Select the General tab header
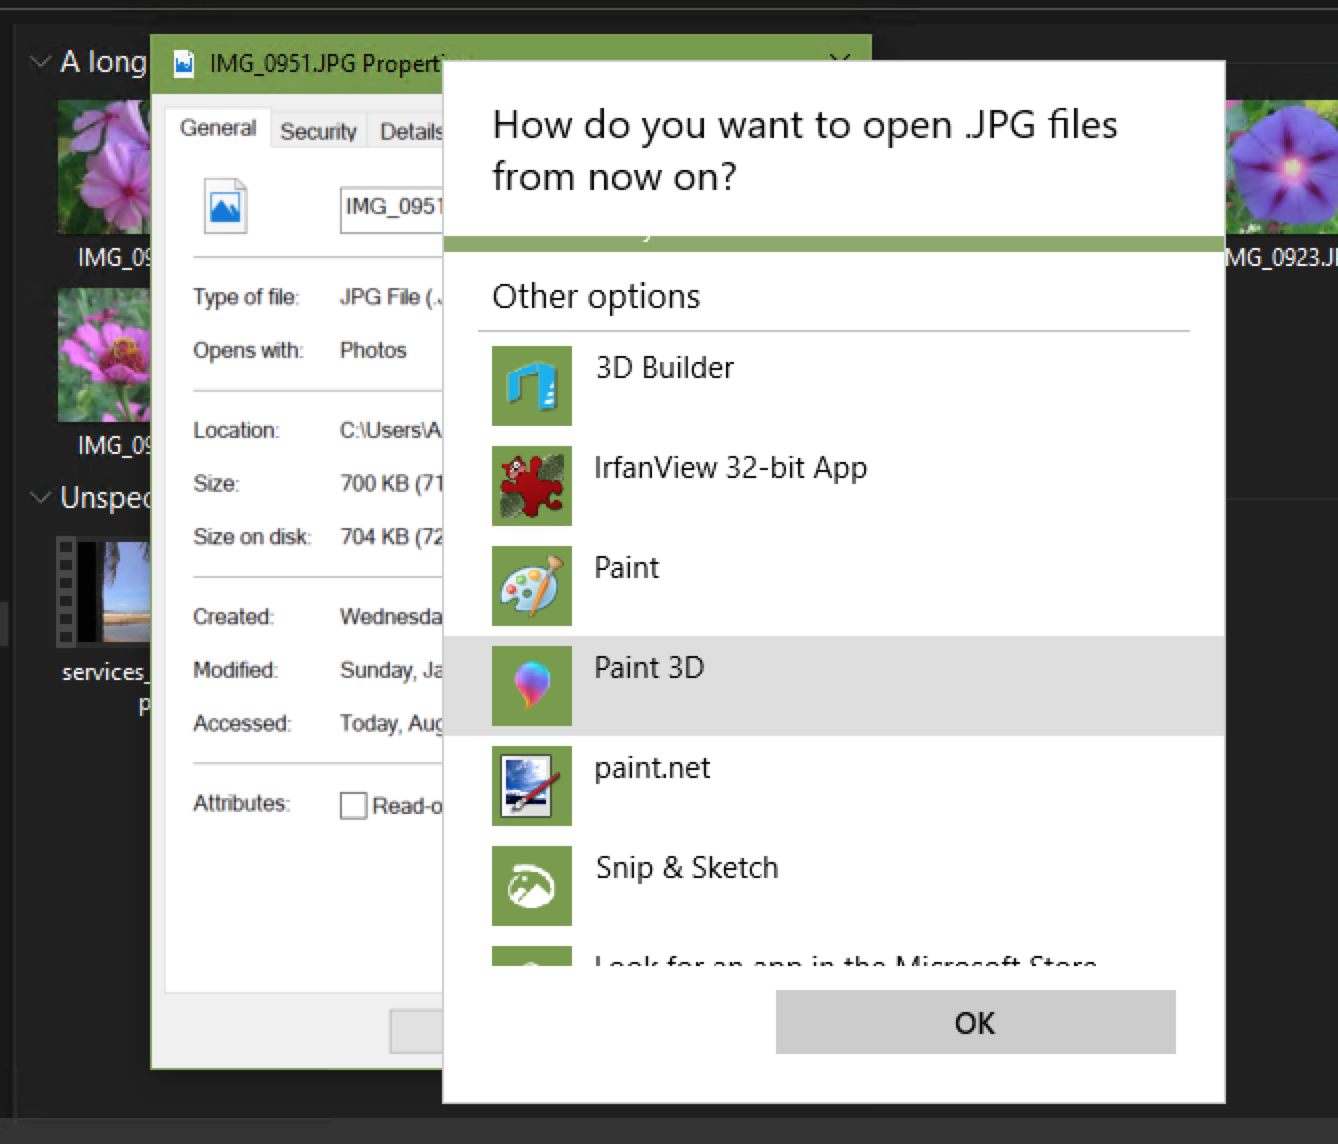1338x1144 pixels. pos(216,128)
